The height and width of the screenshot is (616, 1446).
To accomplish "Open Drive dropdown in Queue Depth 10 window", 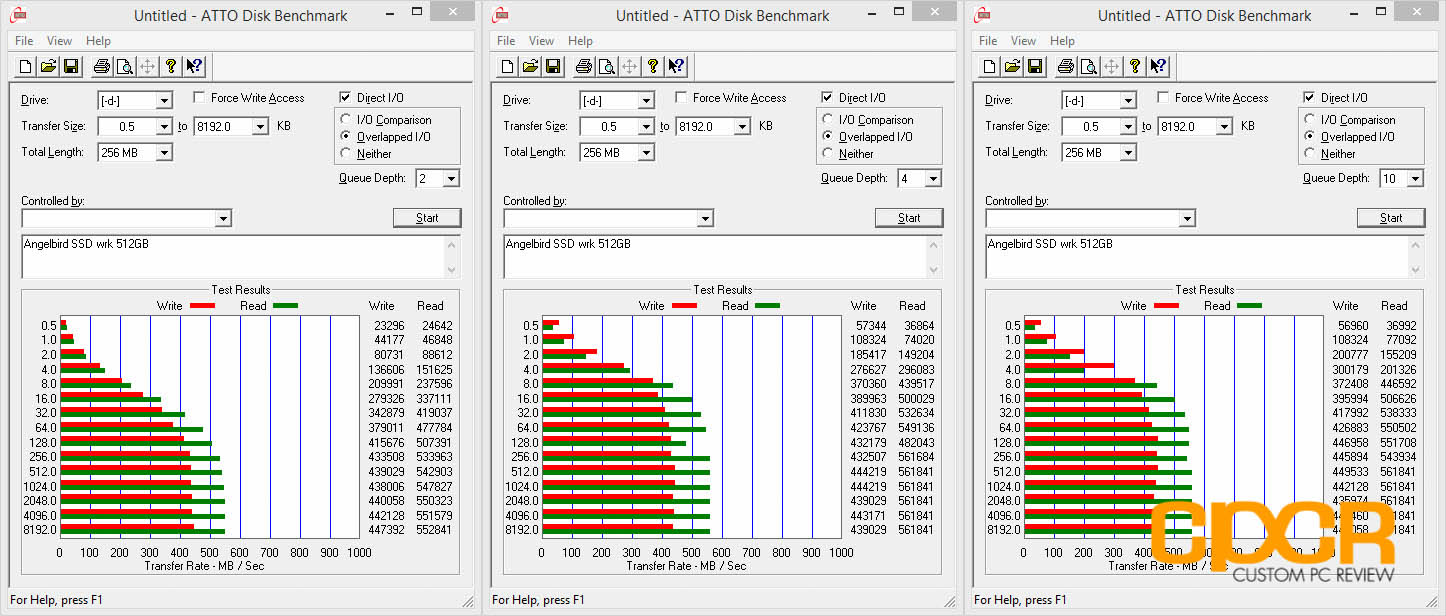I will coord(1128,100).
